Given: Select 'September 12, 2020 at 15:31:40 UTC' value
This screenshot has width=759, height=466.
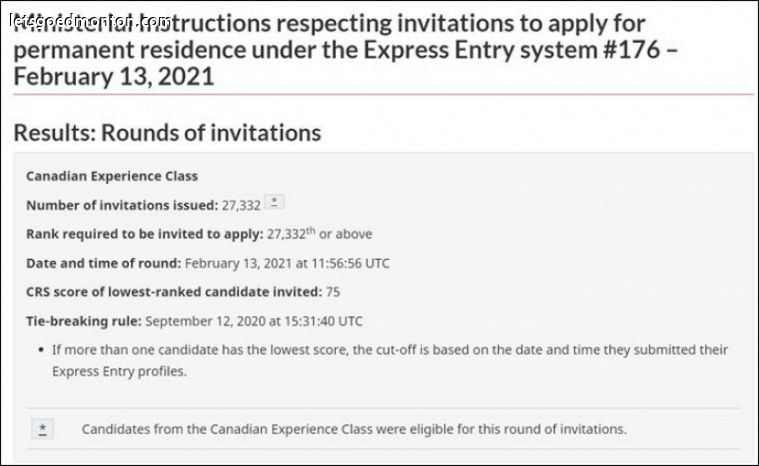Looking at the screenshot, I should (254, 321).
